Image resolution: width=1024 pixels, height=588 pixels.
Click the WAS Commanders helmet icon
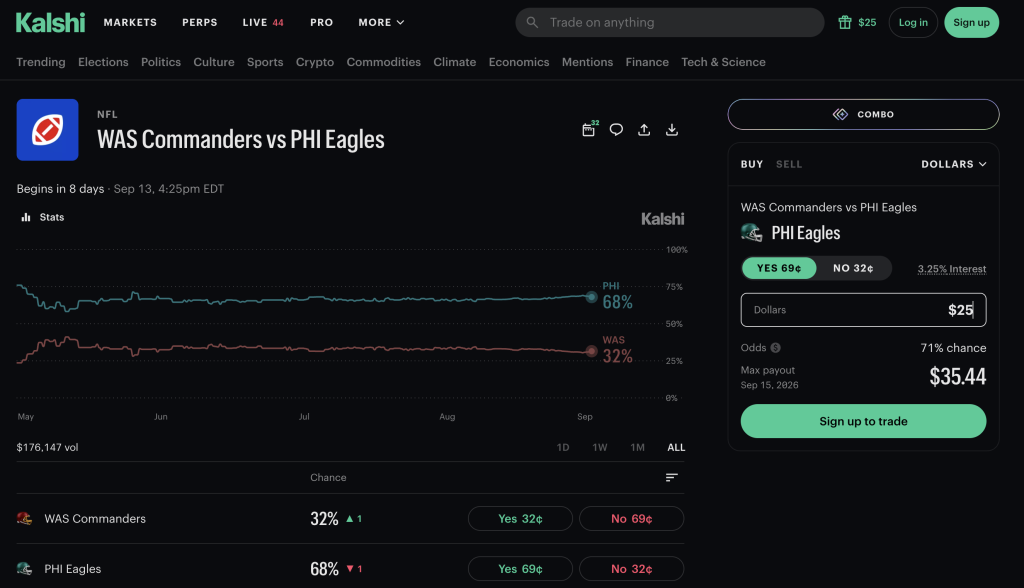(x=25, y=518)
